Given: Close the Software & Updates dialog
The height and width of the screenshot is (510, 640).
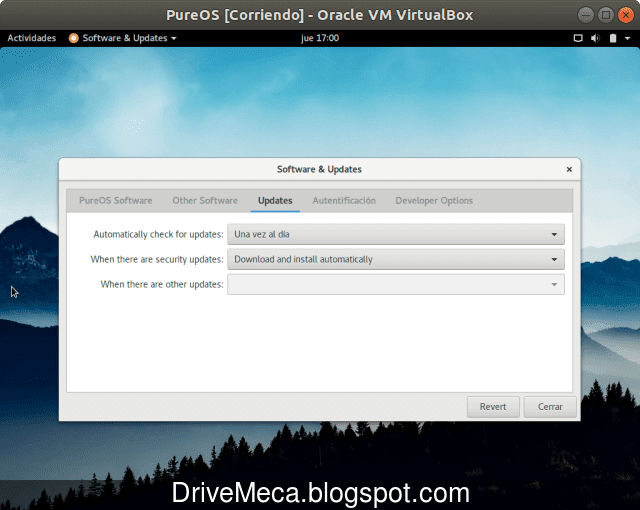Looking at the screenshot, I should click(x=569, y=169).
